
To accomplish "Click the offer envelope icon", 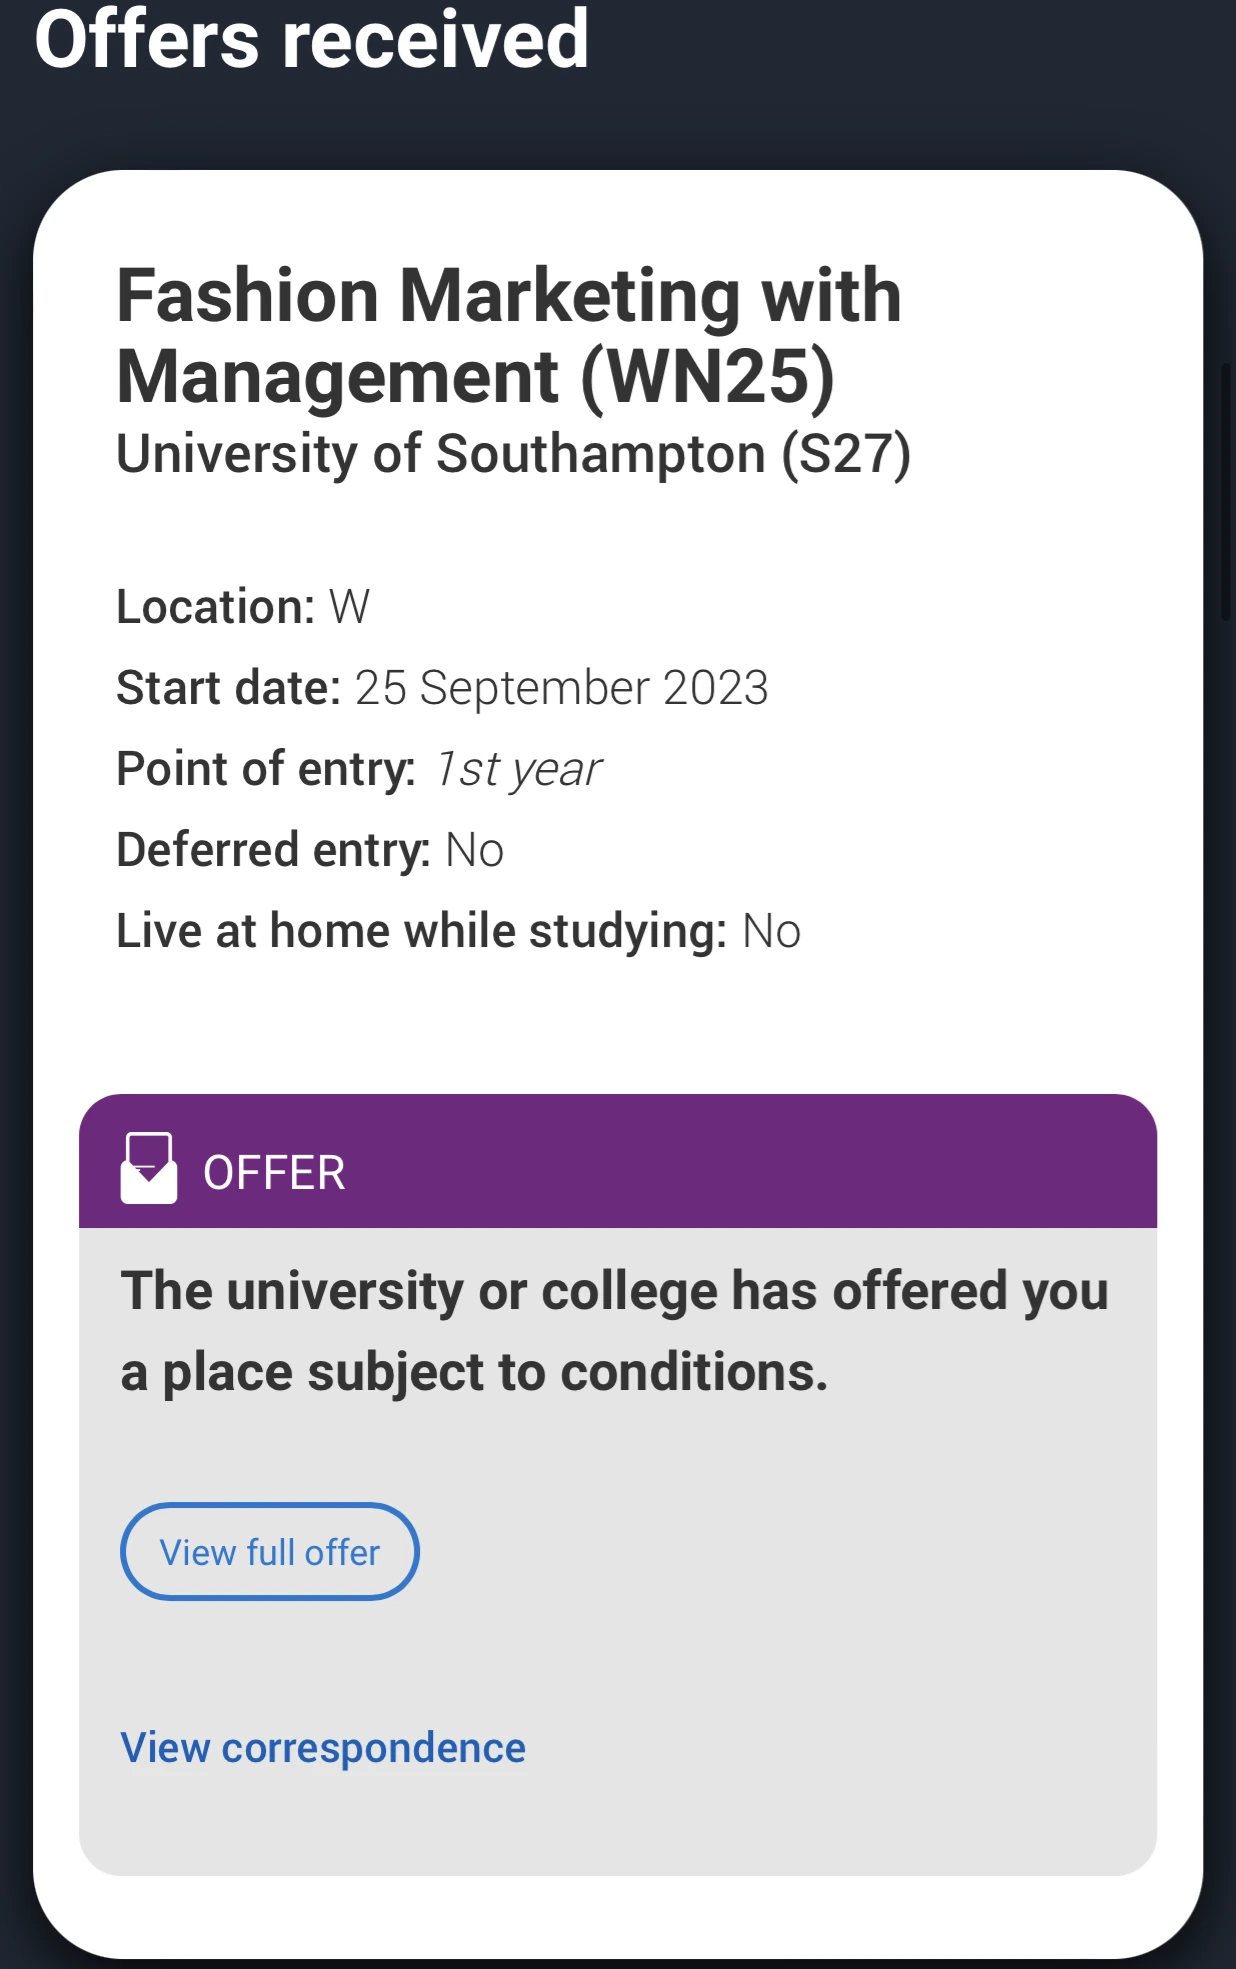I will click(149, 1168).
